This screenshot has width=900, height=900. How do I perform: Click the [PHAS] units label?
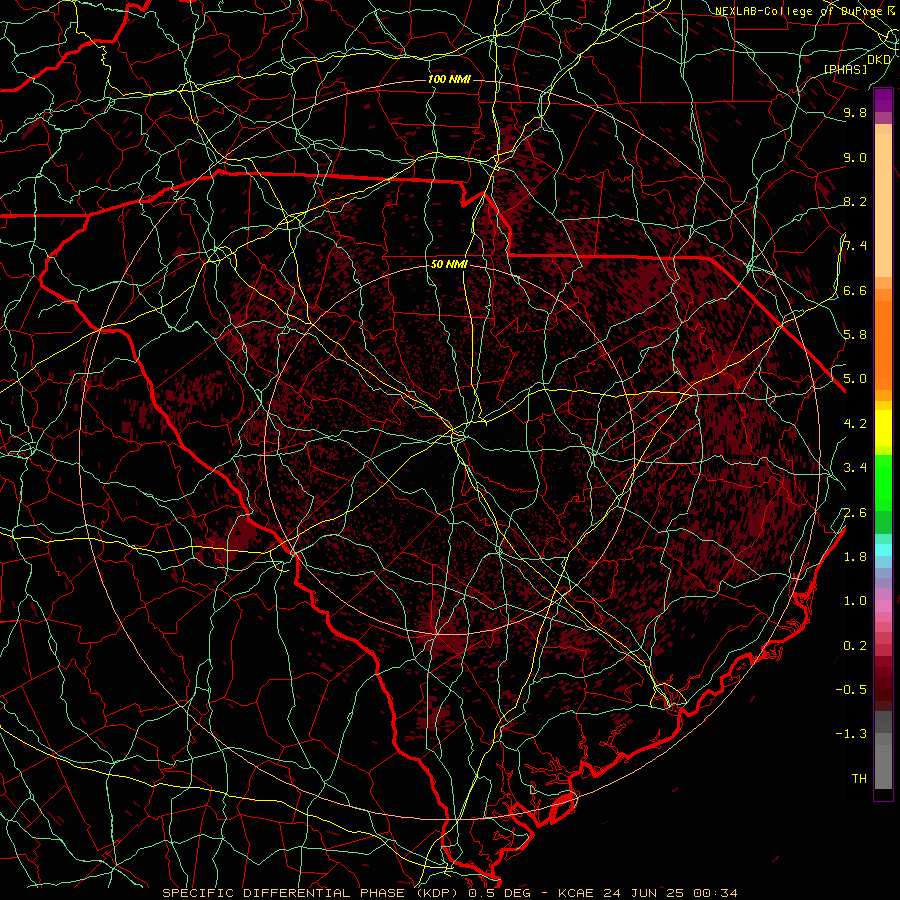[x=845, y=70]
